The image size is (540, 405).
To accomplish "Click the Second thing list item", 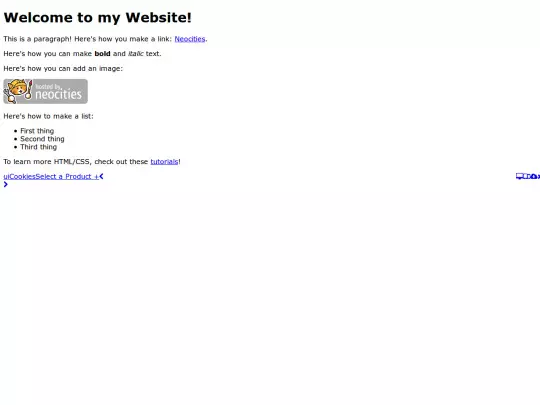I will (42, 139).
